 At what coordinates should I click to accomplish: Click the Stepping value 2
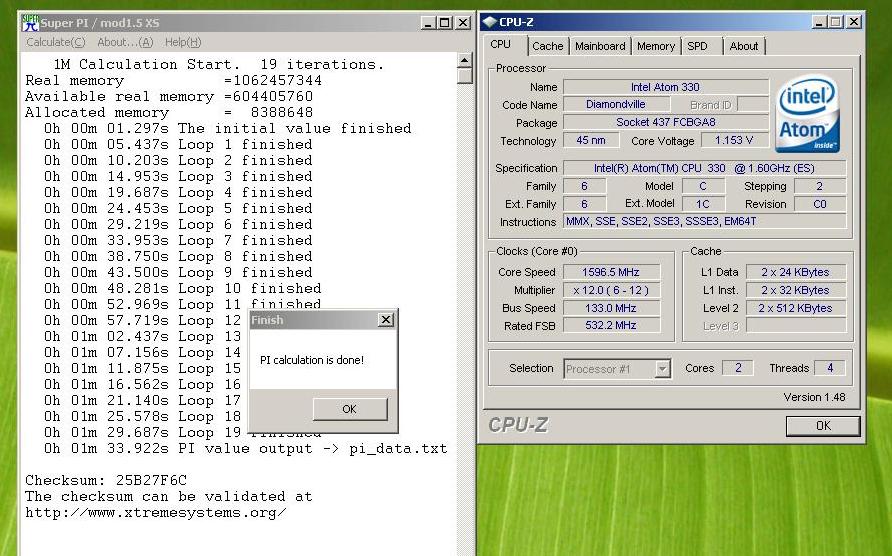tap(820, 186)
